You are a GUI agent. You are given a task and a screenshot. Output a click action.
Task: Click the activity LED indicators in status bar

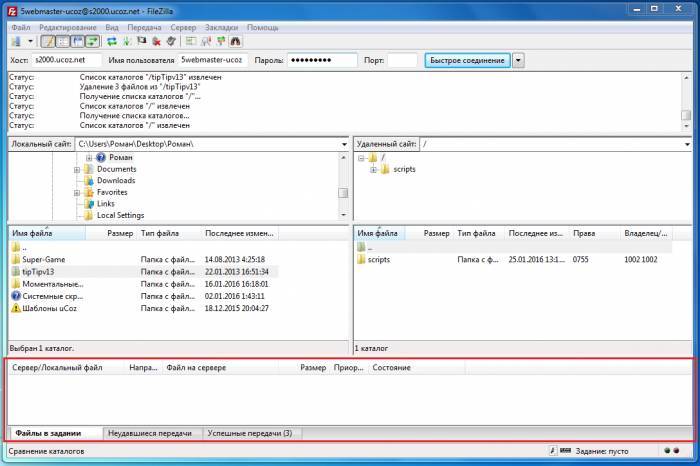coord(671,451)
